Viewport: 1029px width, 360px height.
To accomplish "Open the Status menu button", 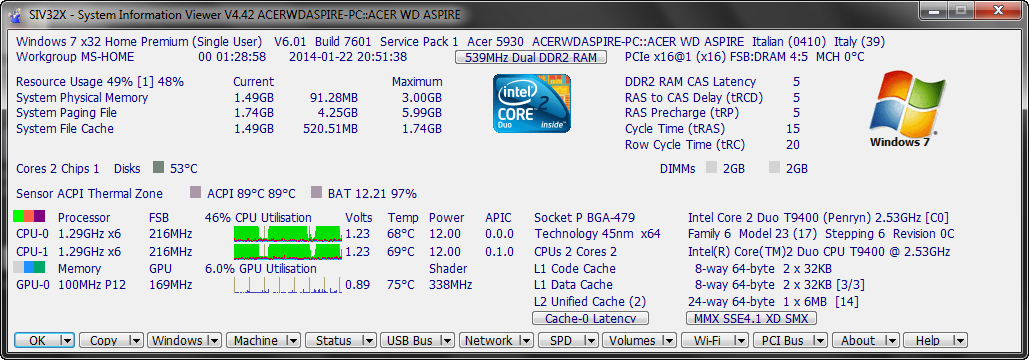I will [333, 340].
